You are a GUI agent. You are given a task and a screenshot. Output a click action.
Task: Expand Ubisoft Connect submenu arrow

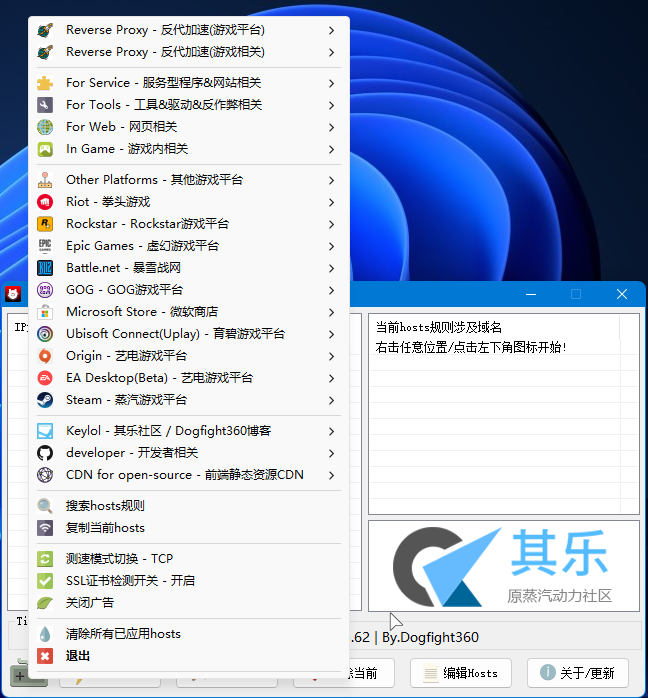point(331,334)
